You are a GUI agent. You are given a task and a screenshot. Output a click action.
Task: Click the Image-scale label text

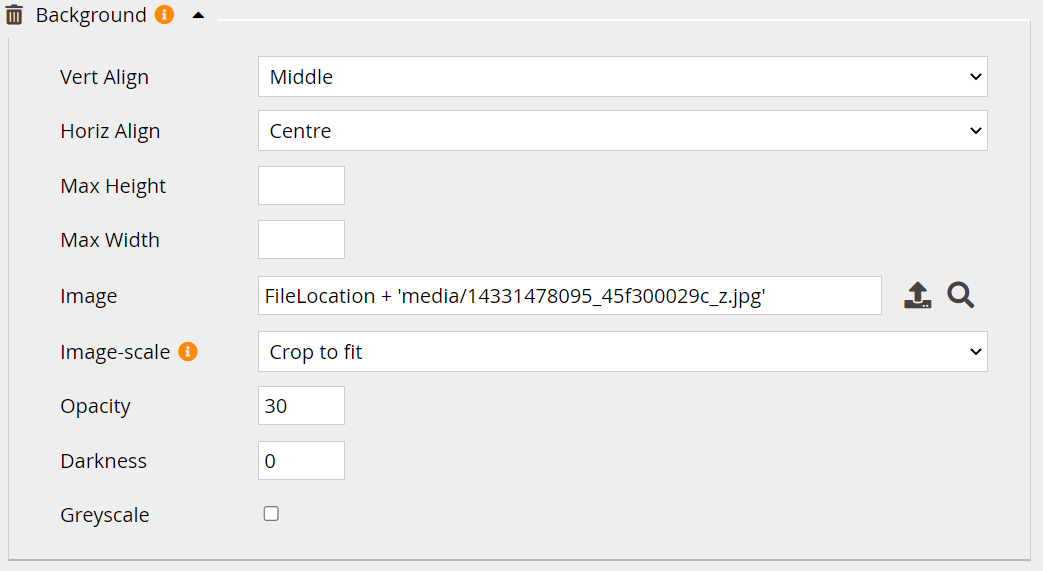[115, 352]
